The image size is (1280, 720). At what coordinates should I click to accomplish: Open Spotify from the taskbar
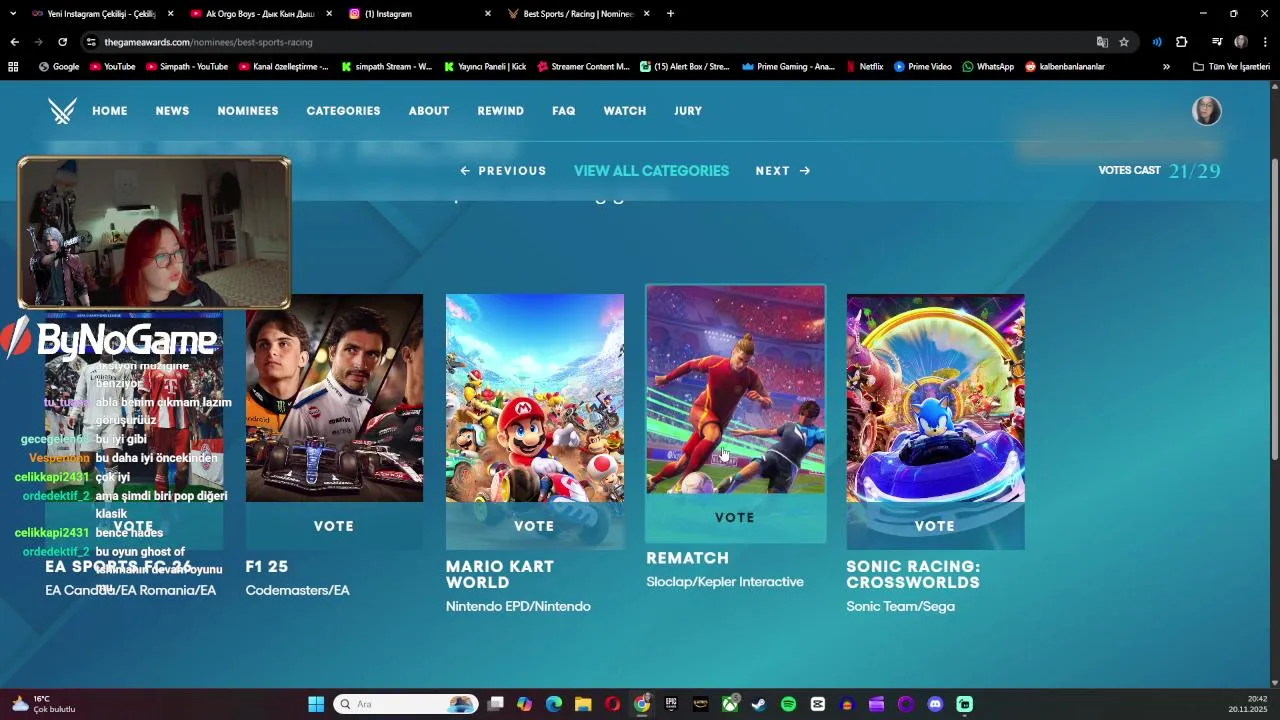click(788, 704)
